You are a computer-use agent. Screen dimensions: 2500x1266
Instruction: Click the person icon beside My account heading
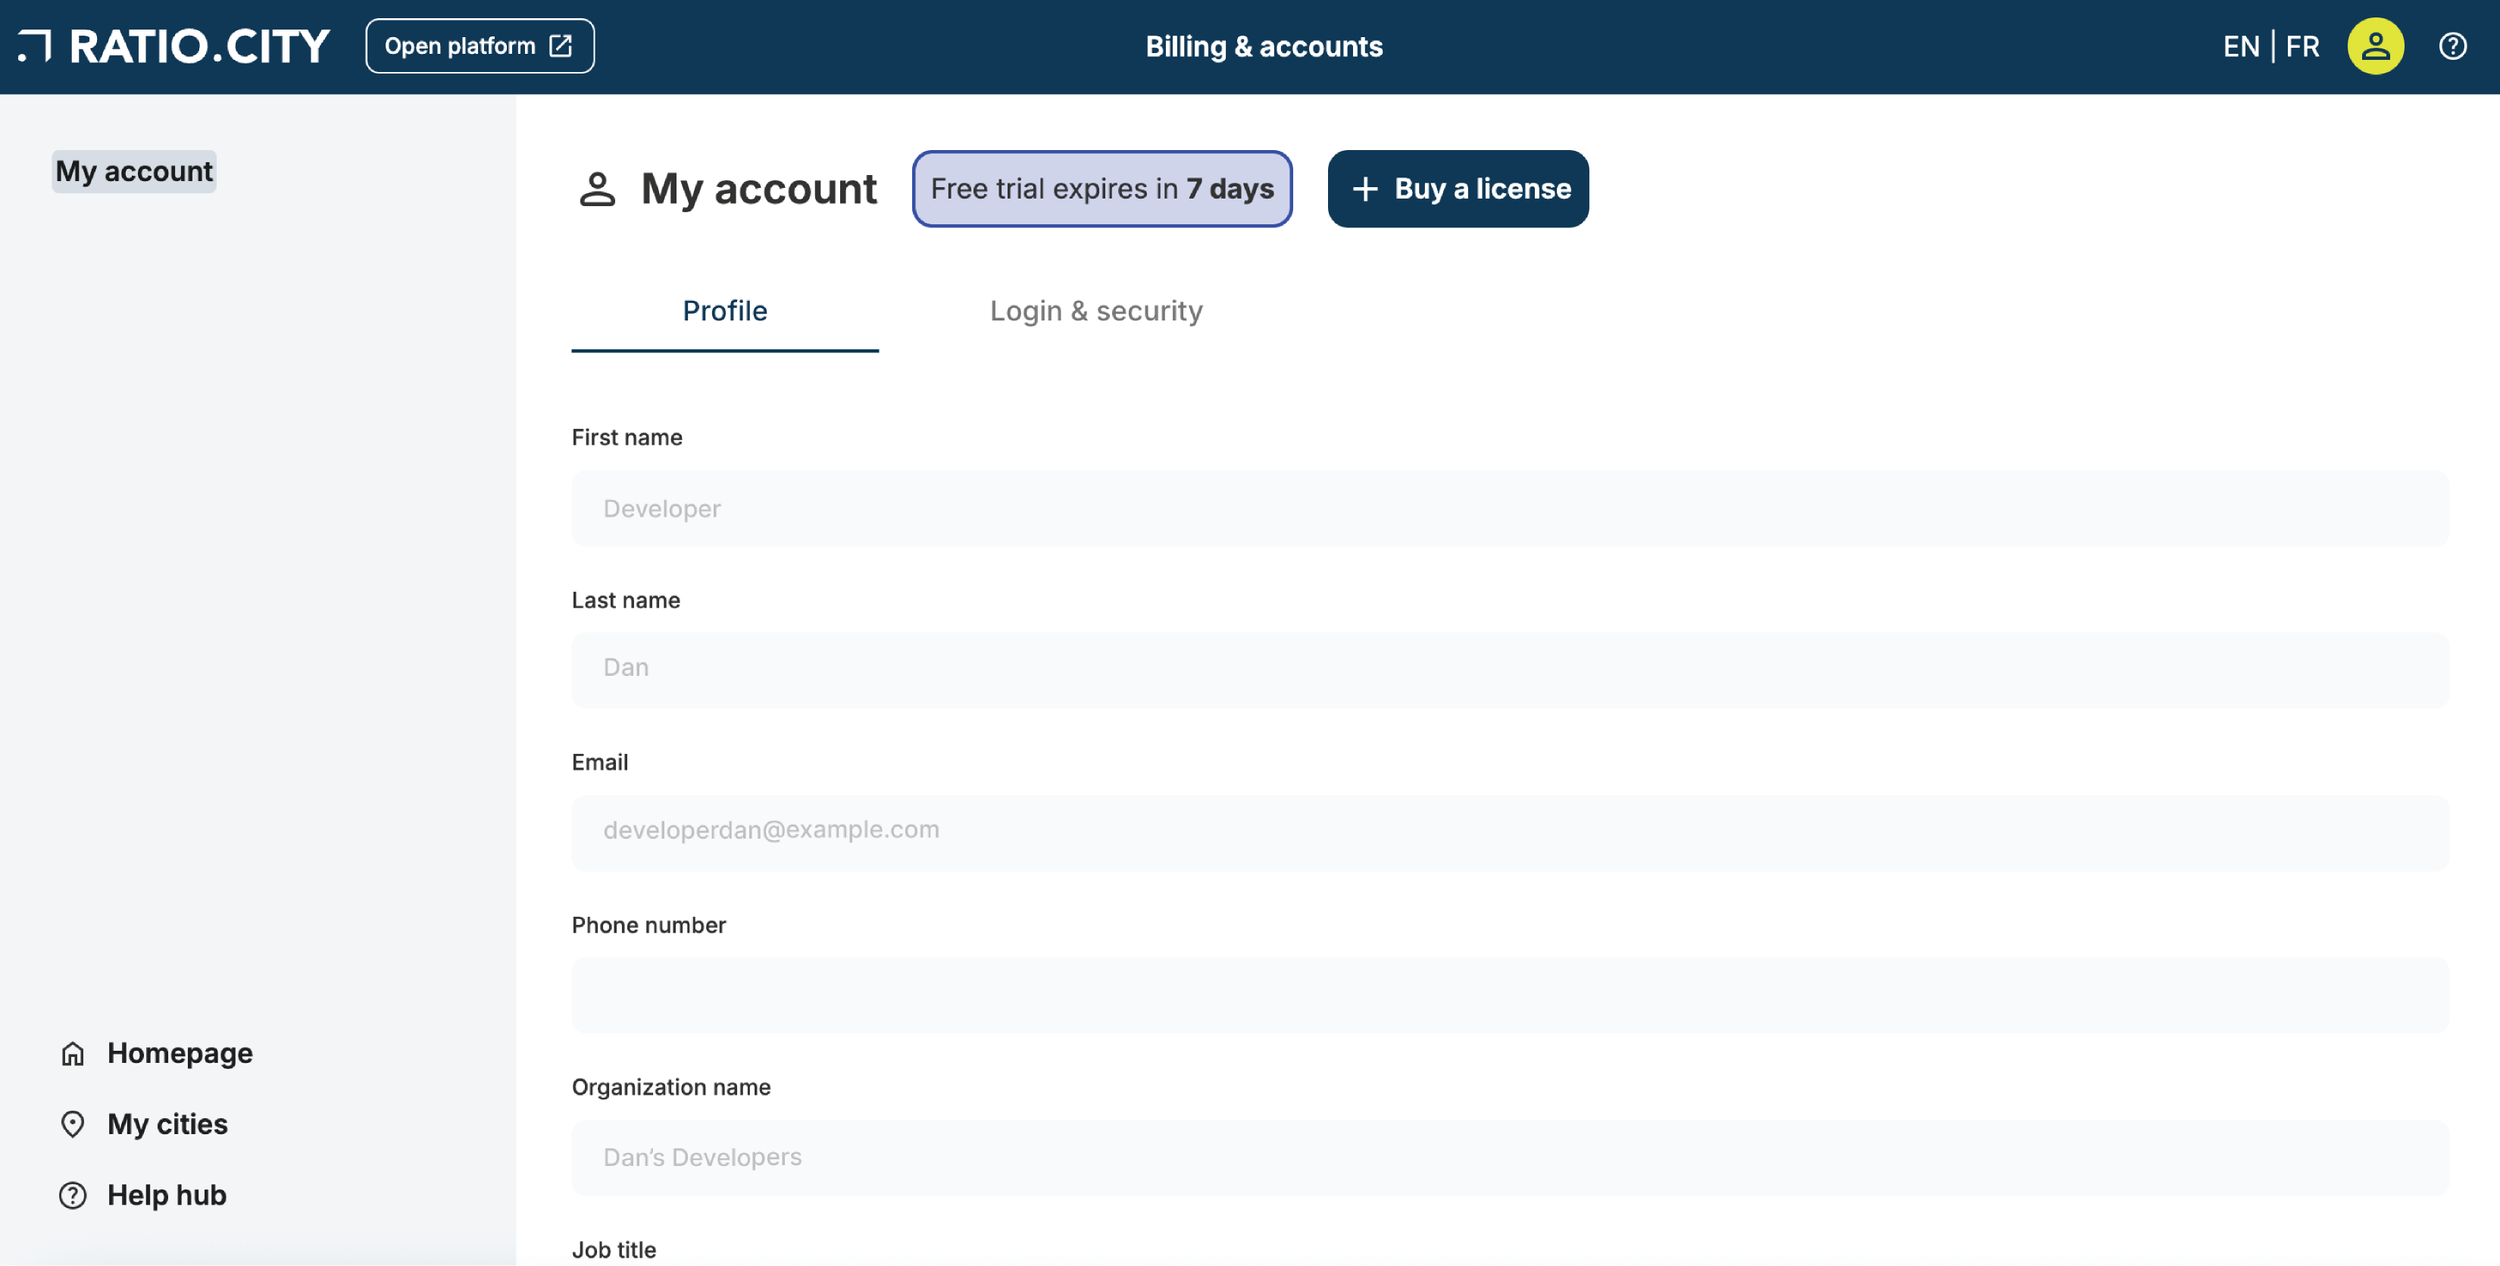pos(597,189)
